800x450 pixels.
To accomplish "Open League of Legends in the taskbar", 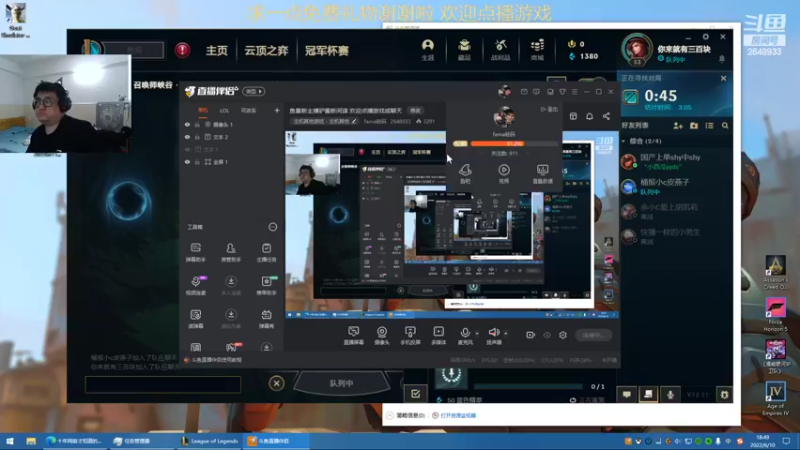I will [210, 441].
